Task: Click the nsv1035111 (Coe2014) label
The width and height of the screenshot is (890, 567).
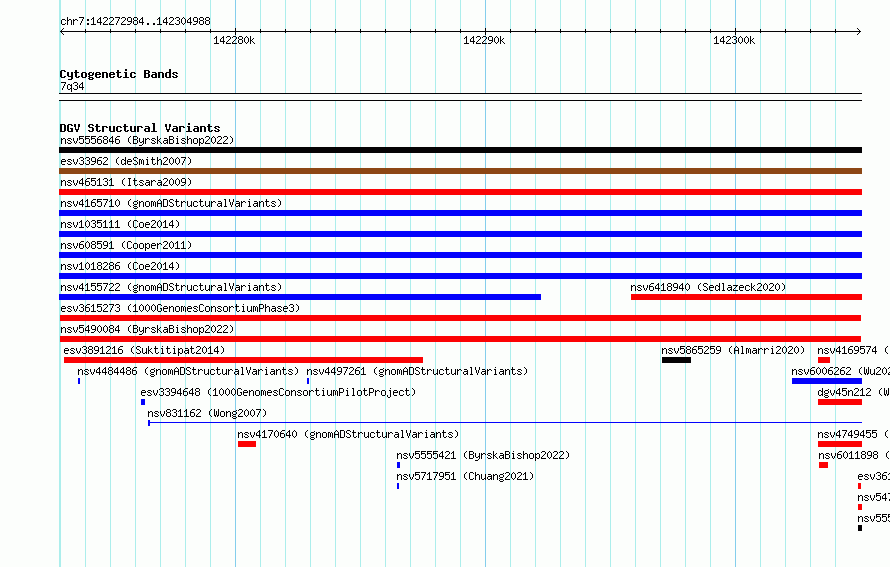Action: pyautogui.click(x=120, y=224)
